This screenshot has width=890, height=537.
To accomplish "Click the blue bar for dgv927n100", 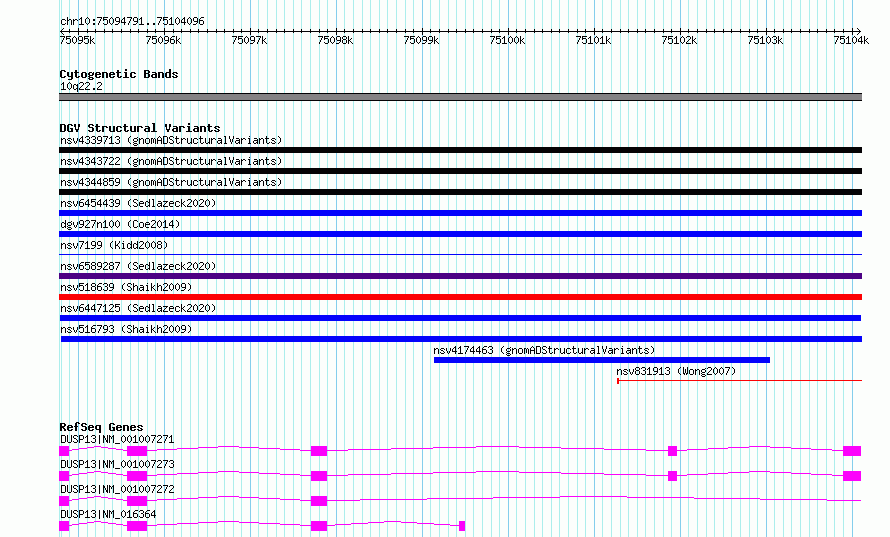I will 460,234.
